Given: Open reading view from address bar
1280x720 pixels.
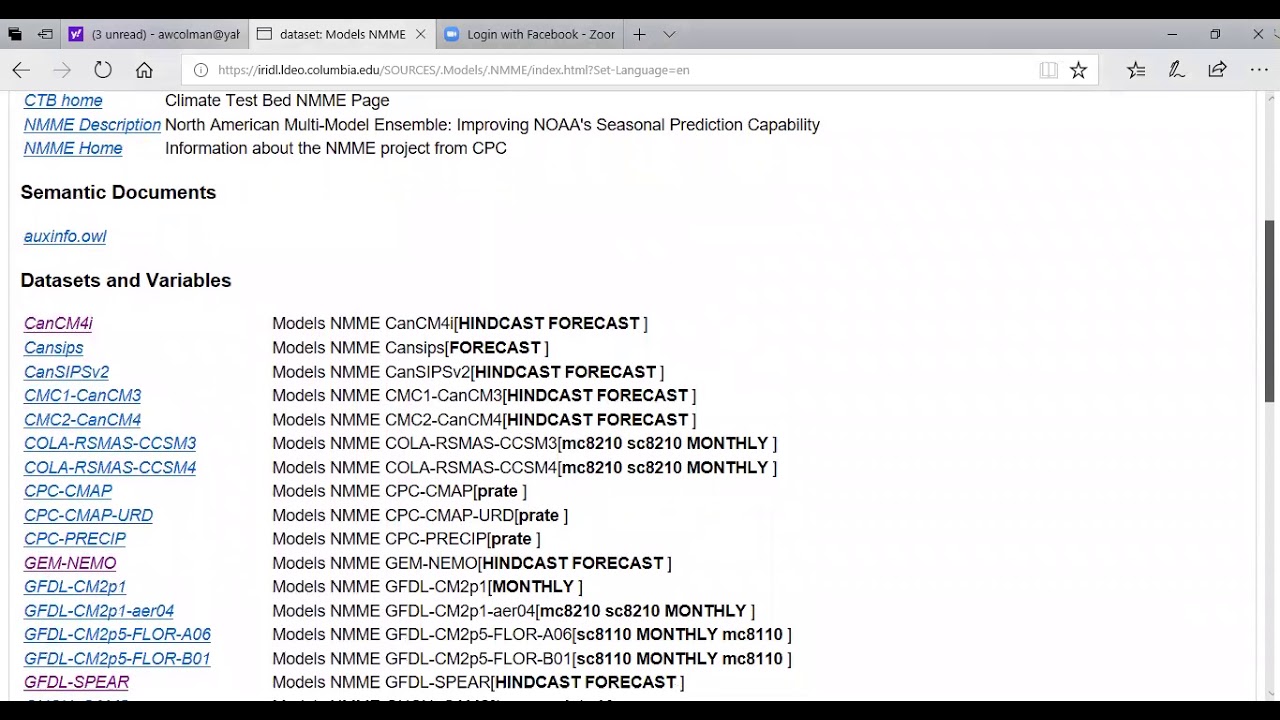Looking at the screenshot, I should (1048, 70).
